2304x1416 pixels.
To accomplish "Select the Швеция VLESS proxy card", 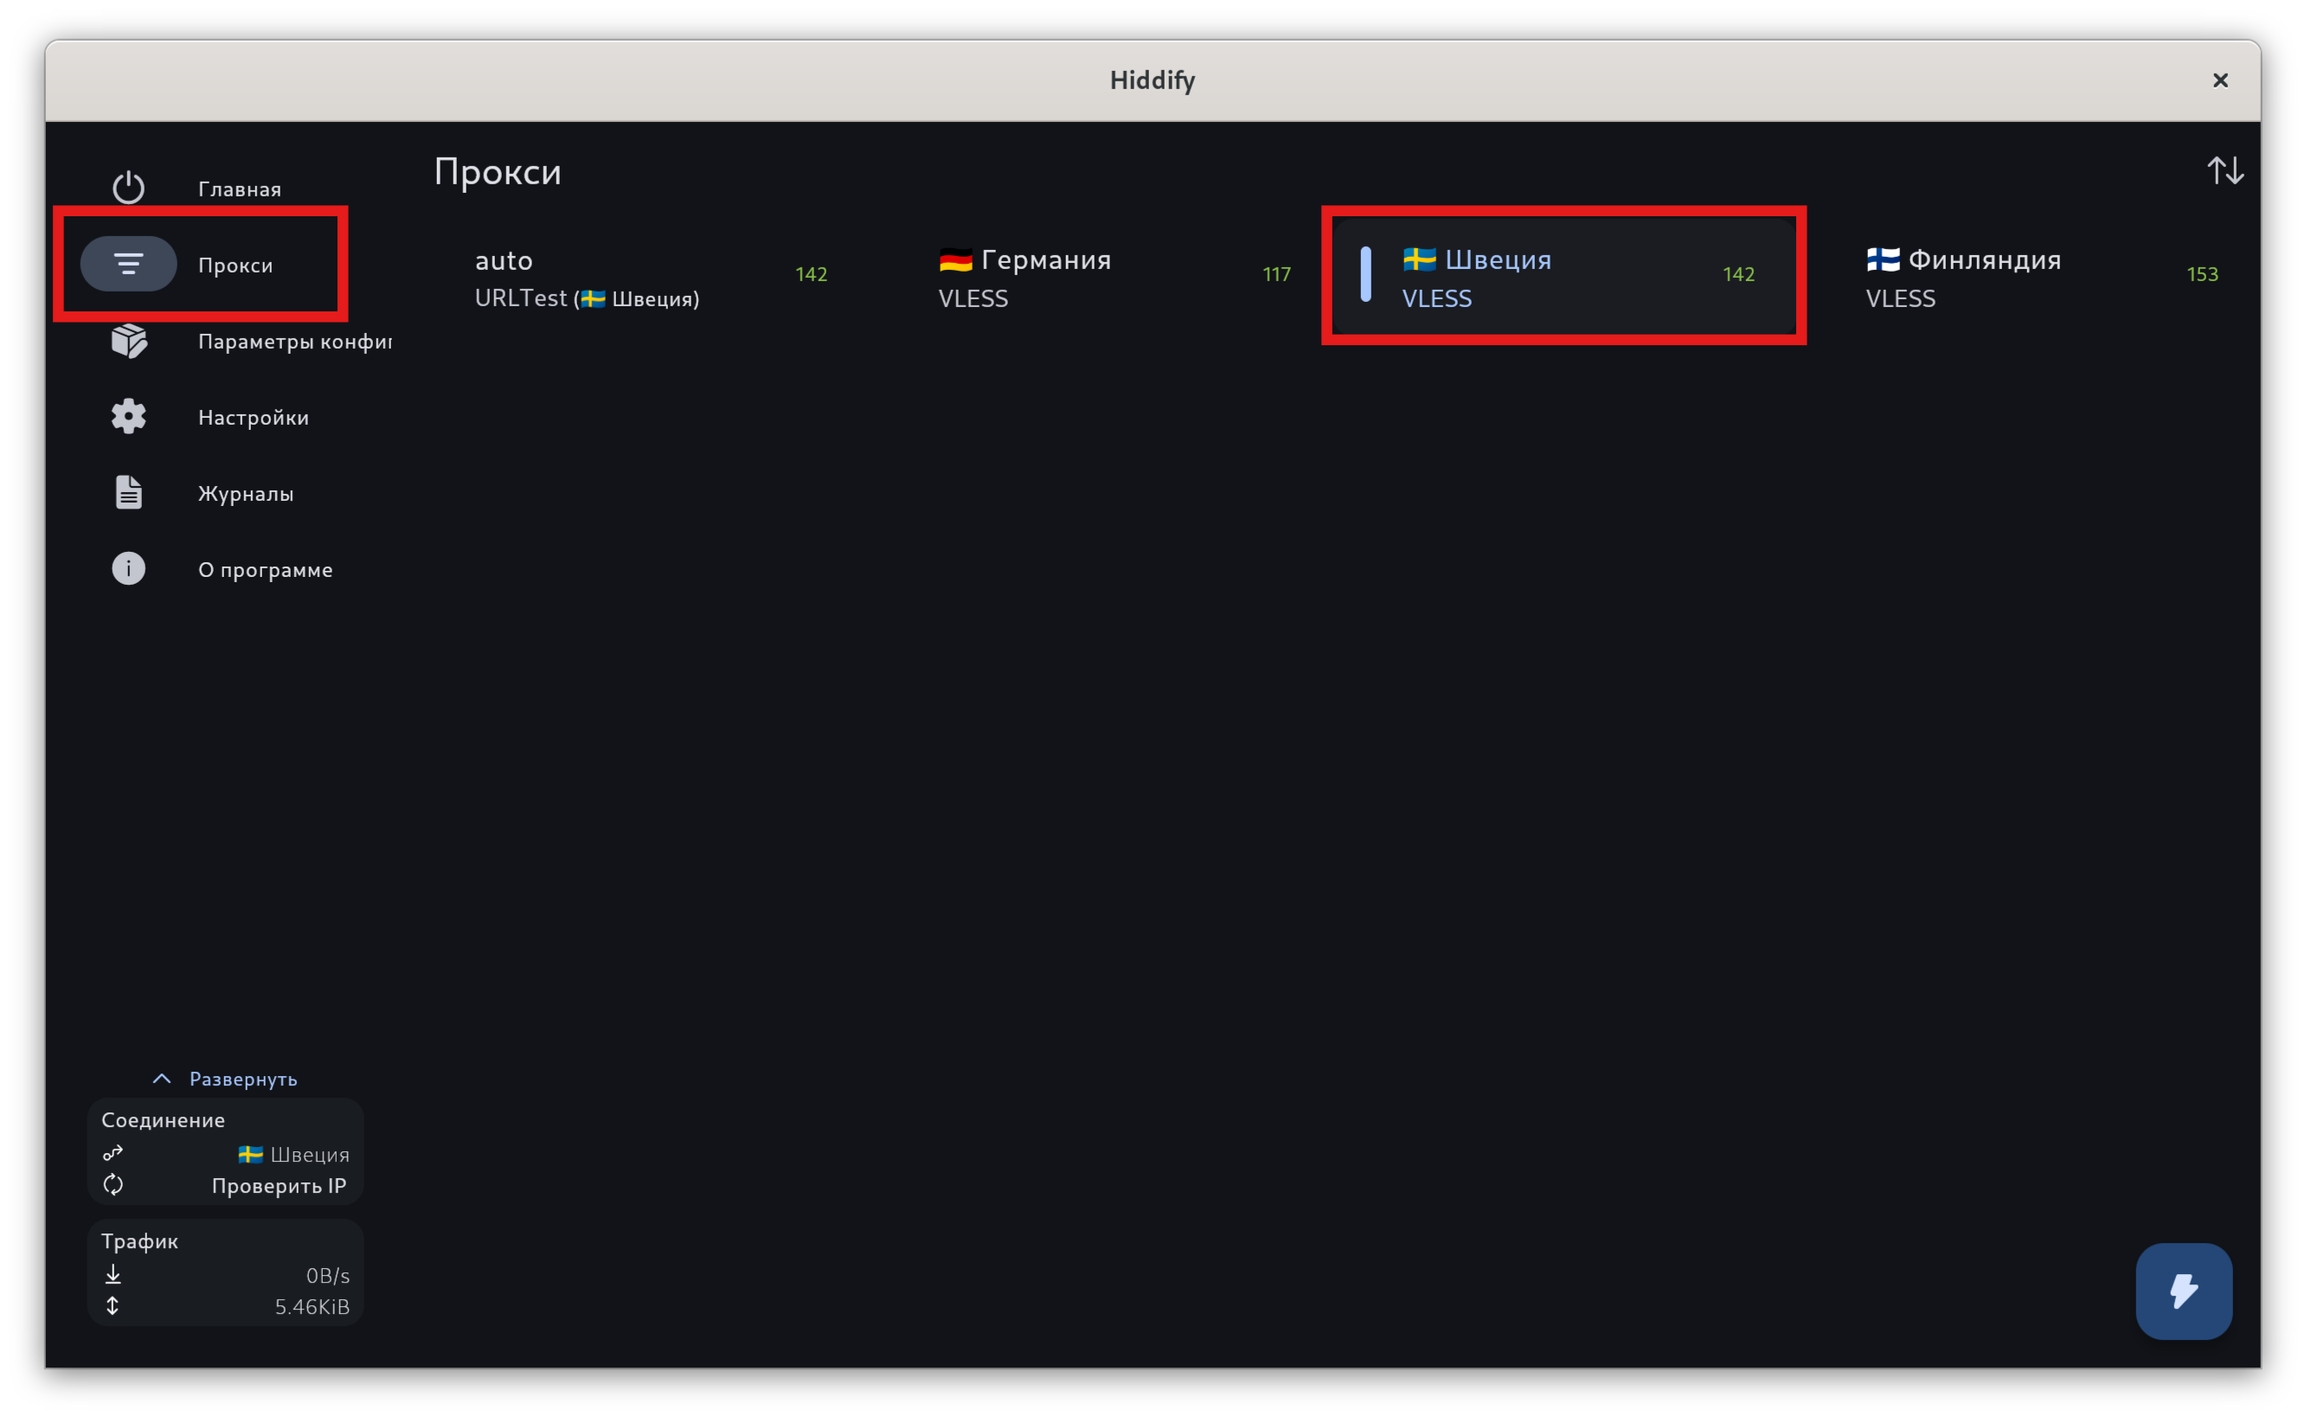I will tap(1565, 277).
